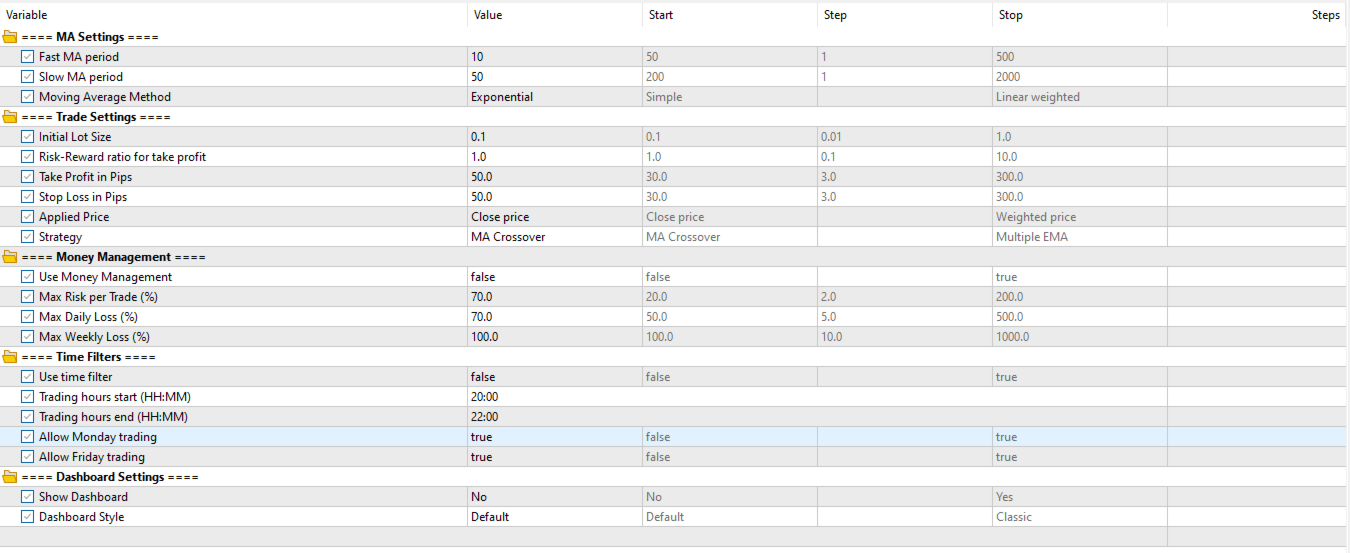Toggle Use Money Management checkbox
1350x553 pixels.
(27, 277)
